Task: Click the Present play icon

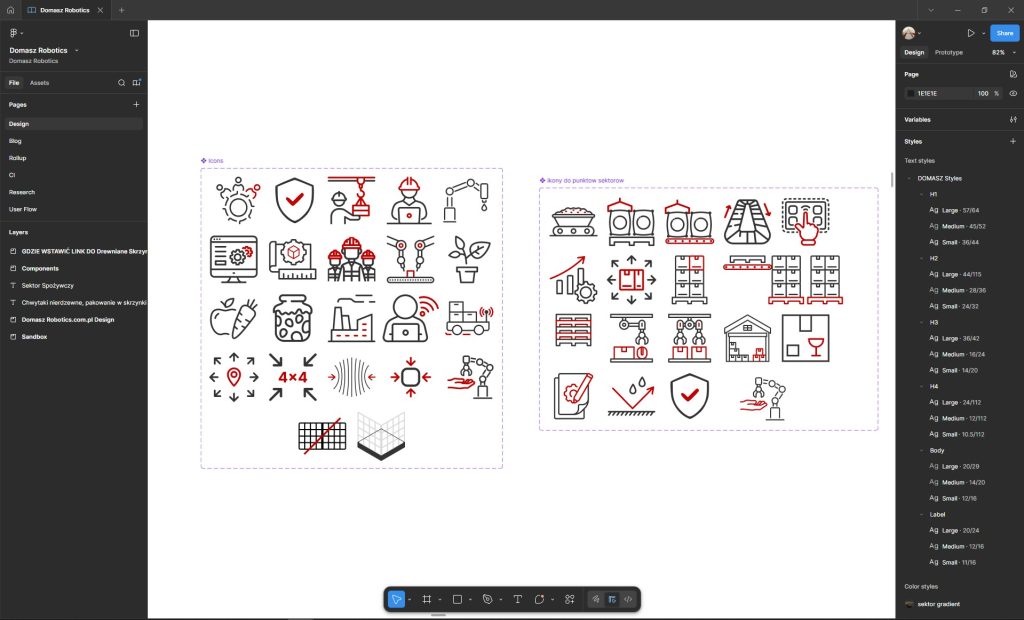Action: pos(970,33)
